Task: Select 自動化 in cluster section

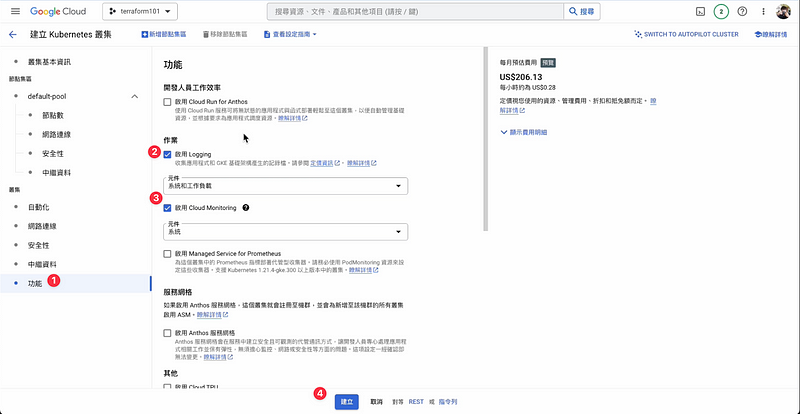Action: coord(39,207)
